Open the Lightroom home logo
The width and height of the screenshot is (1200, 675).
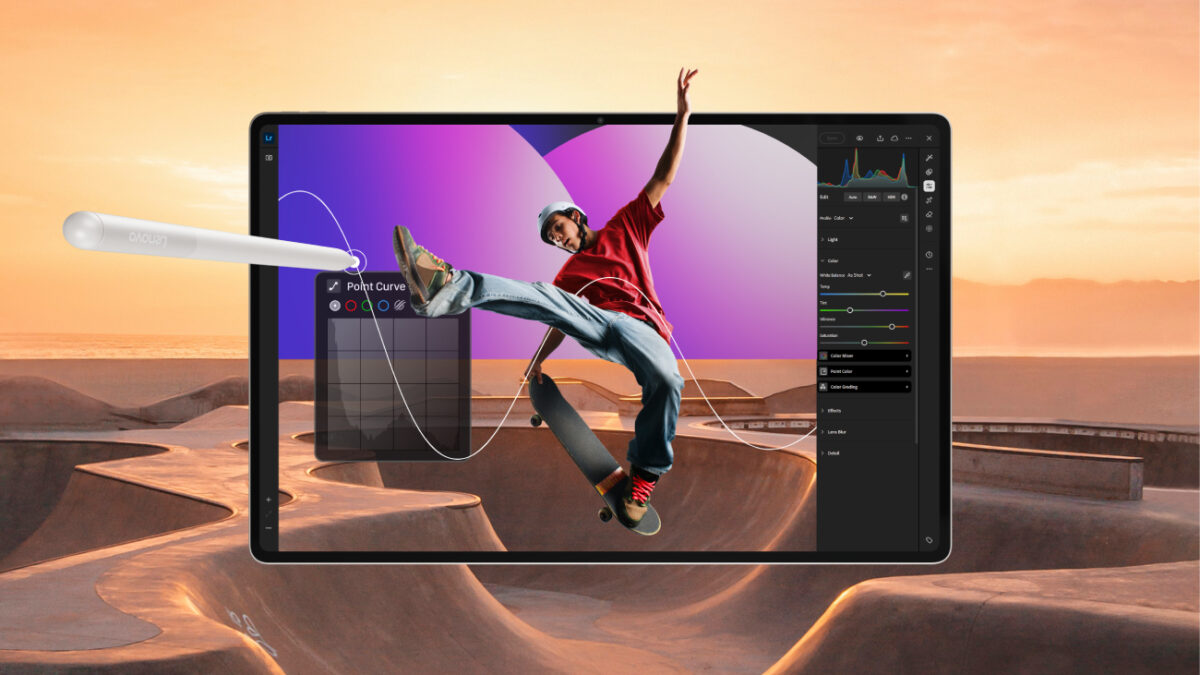[x=269, y=137]
